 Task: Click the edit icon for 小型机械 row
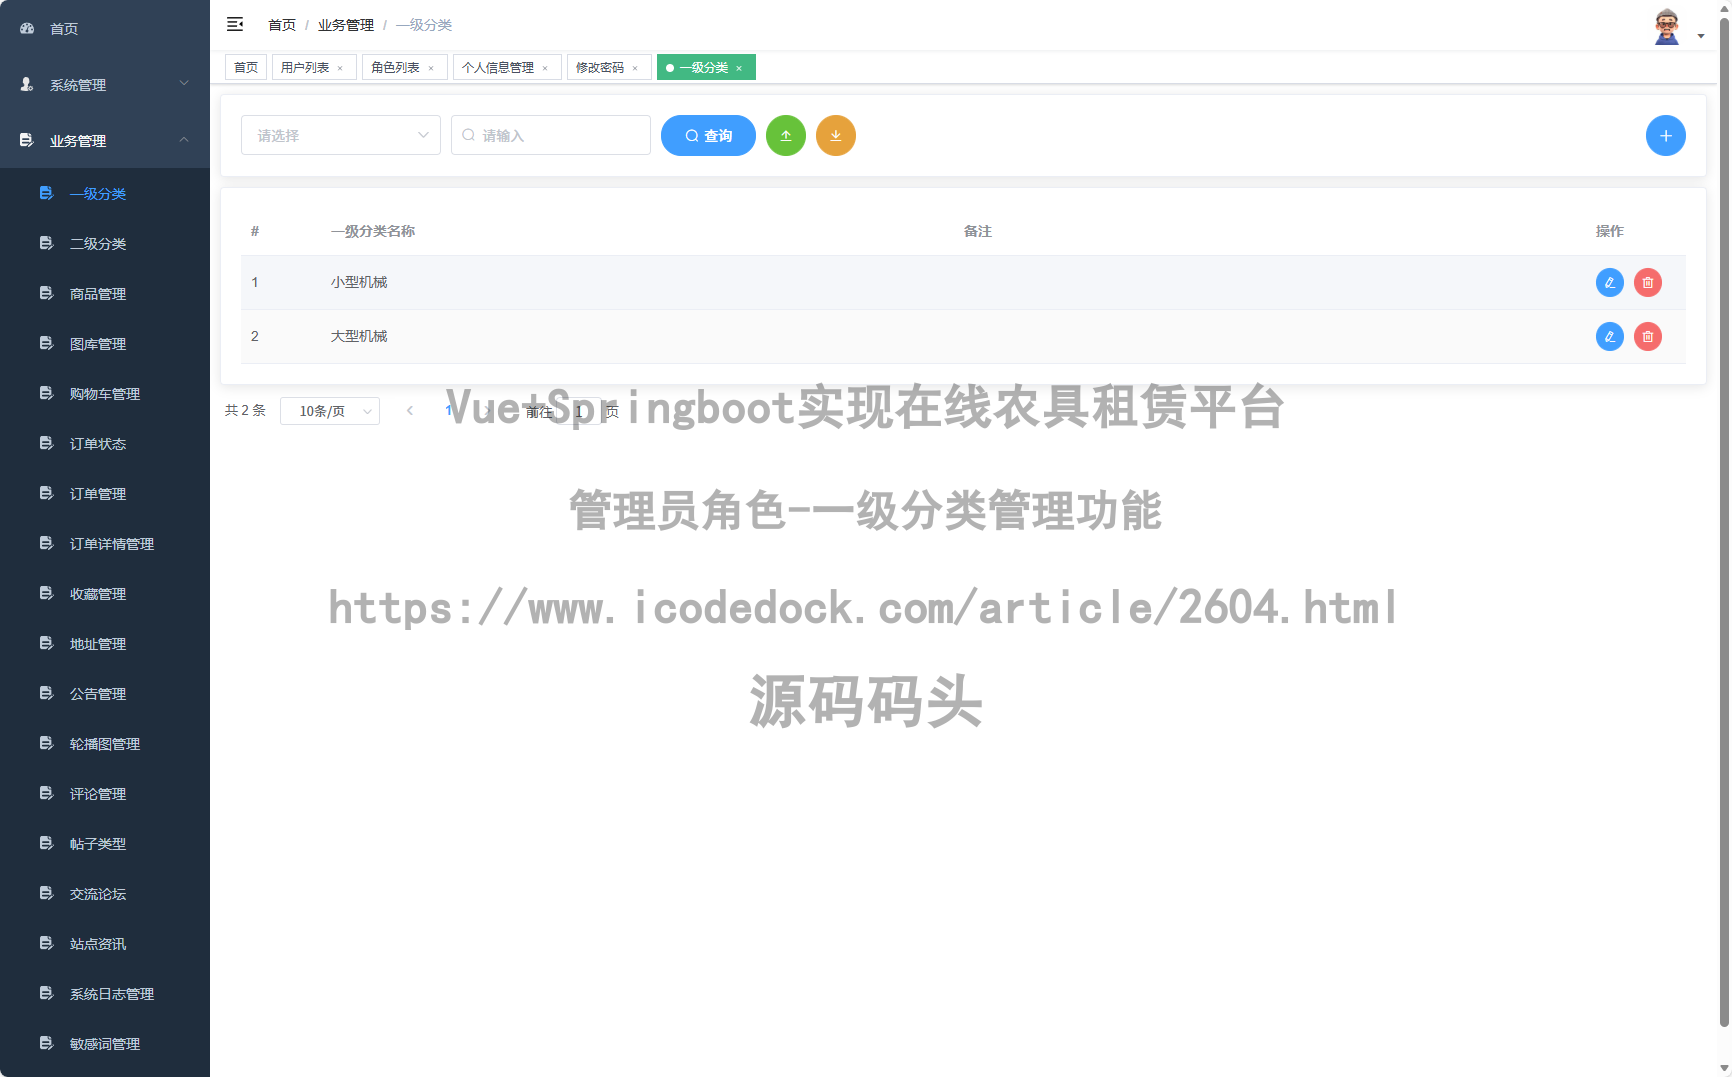click(1609, 282)
